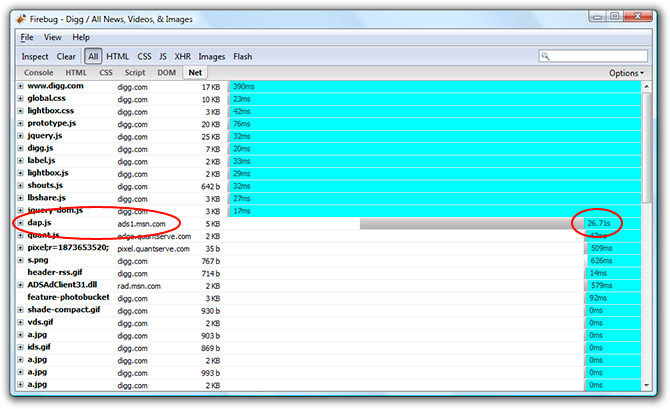Switch to the HTML panel tab
The width and height of the screenshot is (670, 409).
click(76, 73)
